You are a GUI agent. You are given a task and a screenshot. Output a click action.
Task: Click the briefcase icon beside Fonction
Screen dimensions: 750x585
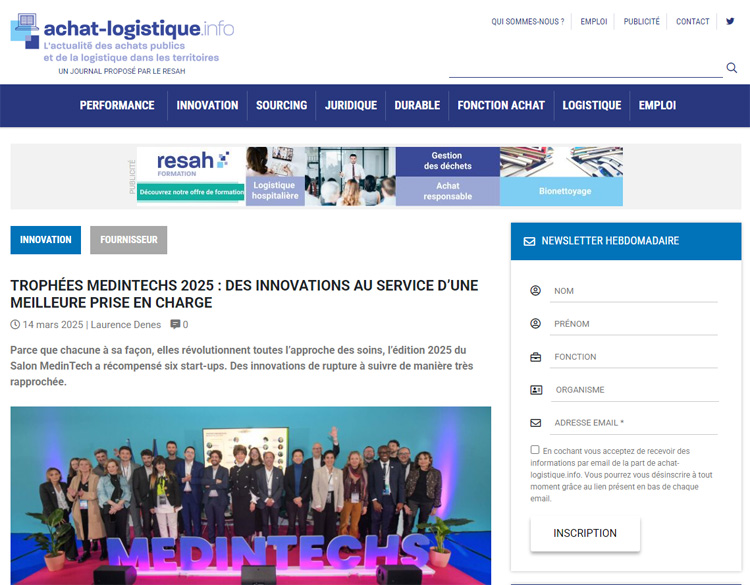pos(536,357)
